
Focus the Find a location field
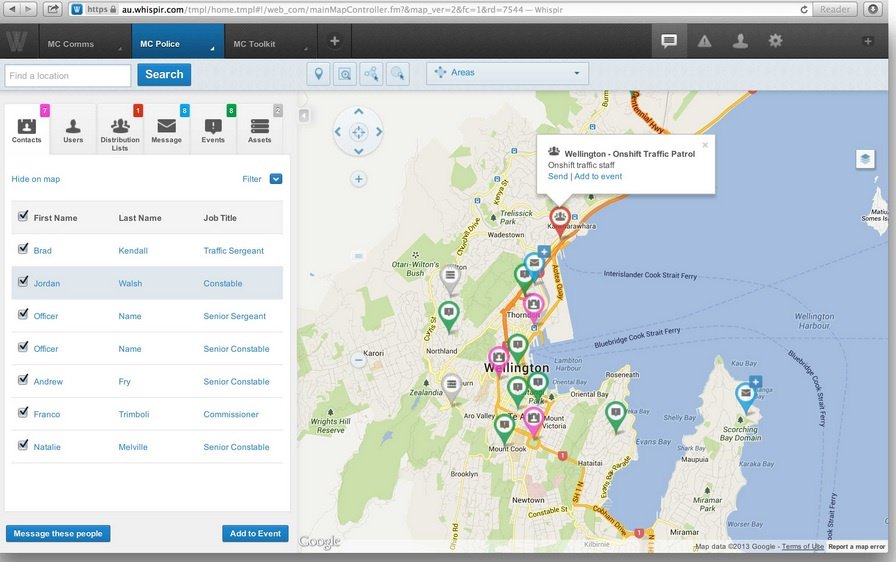click(68, 75)
